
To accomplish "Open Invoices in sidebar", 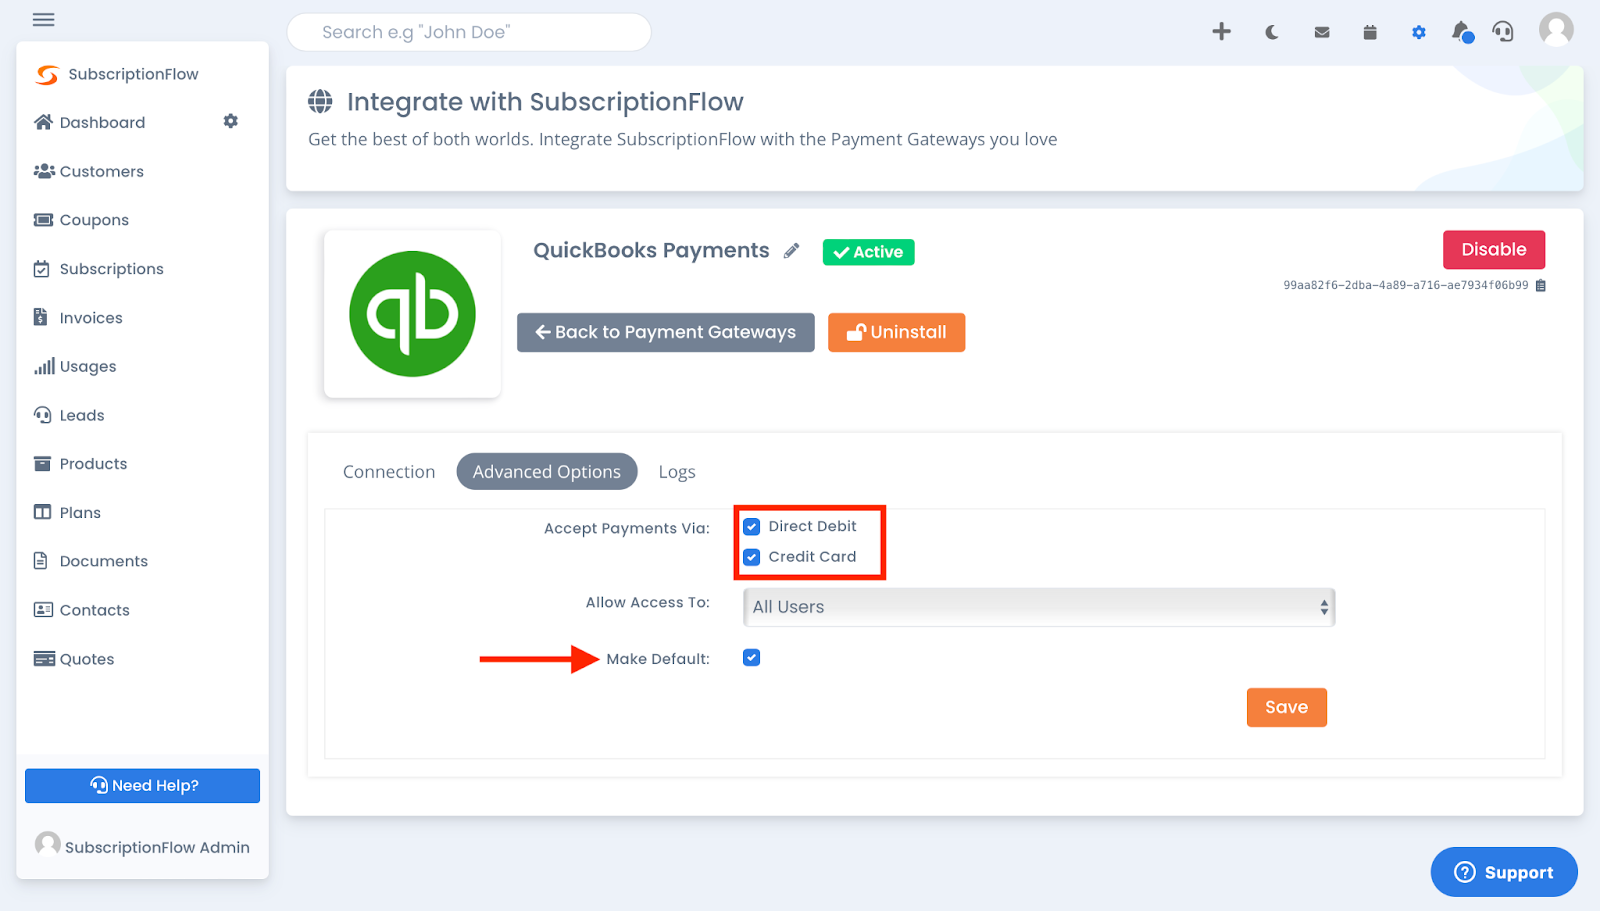I will 78,318.
